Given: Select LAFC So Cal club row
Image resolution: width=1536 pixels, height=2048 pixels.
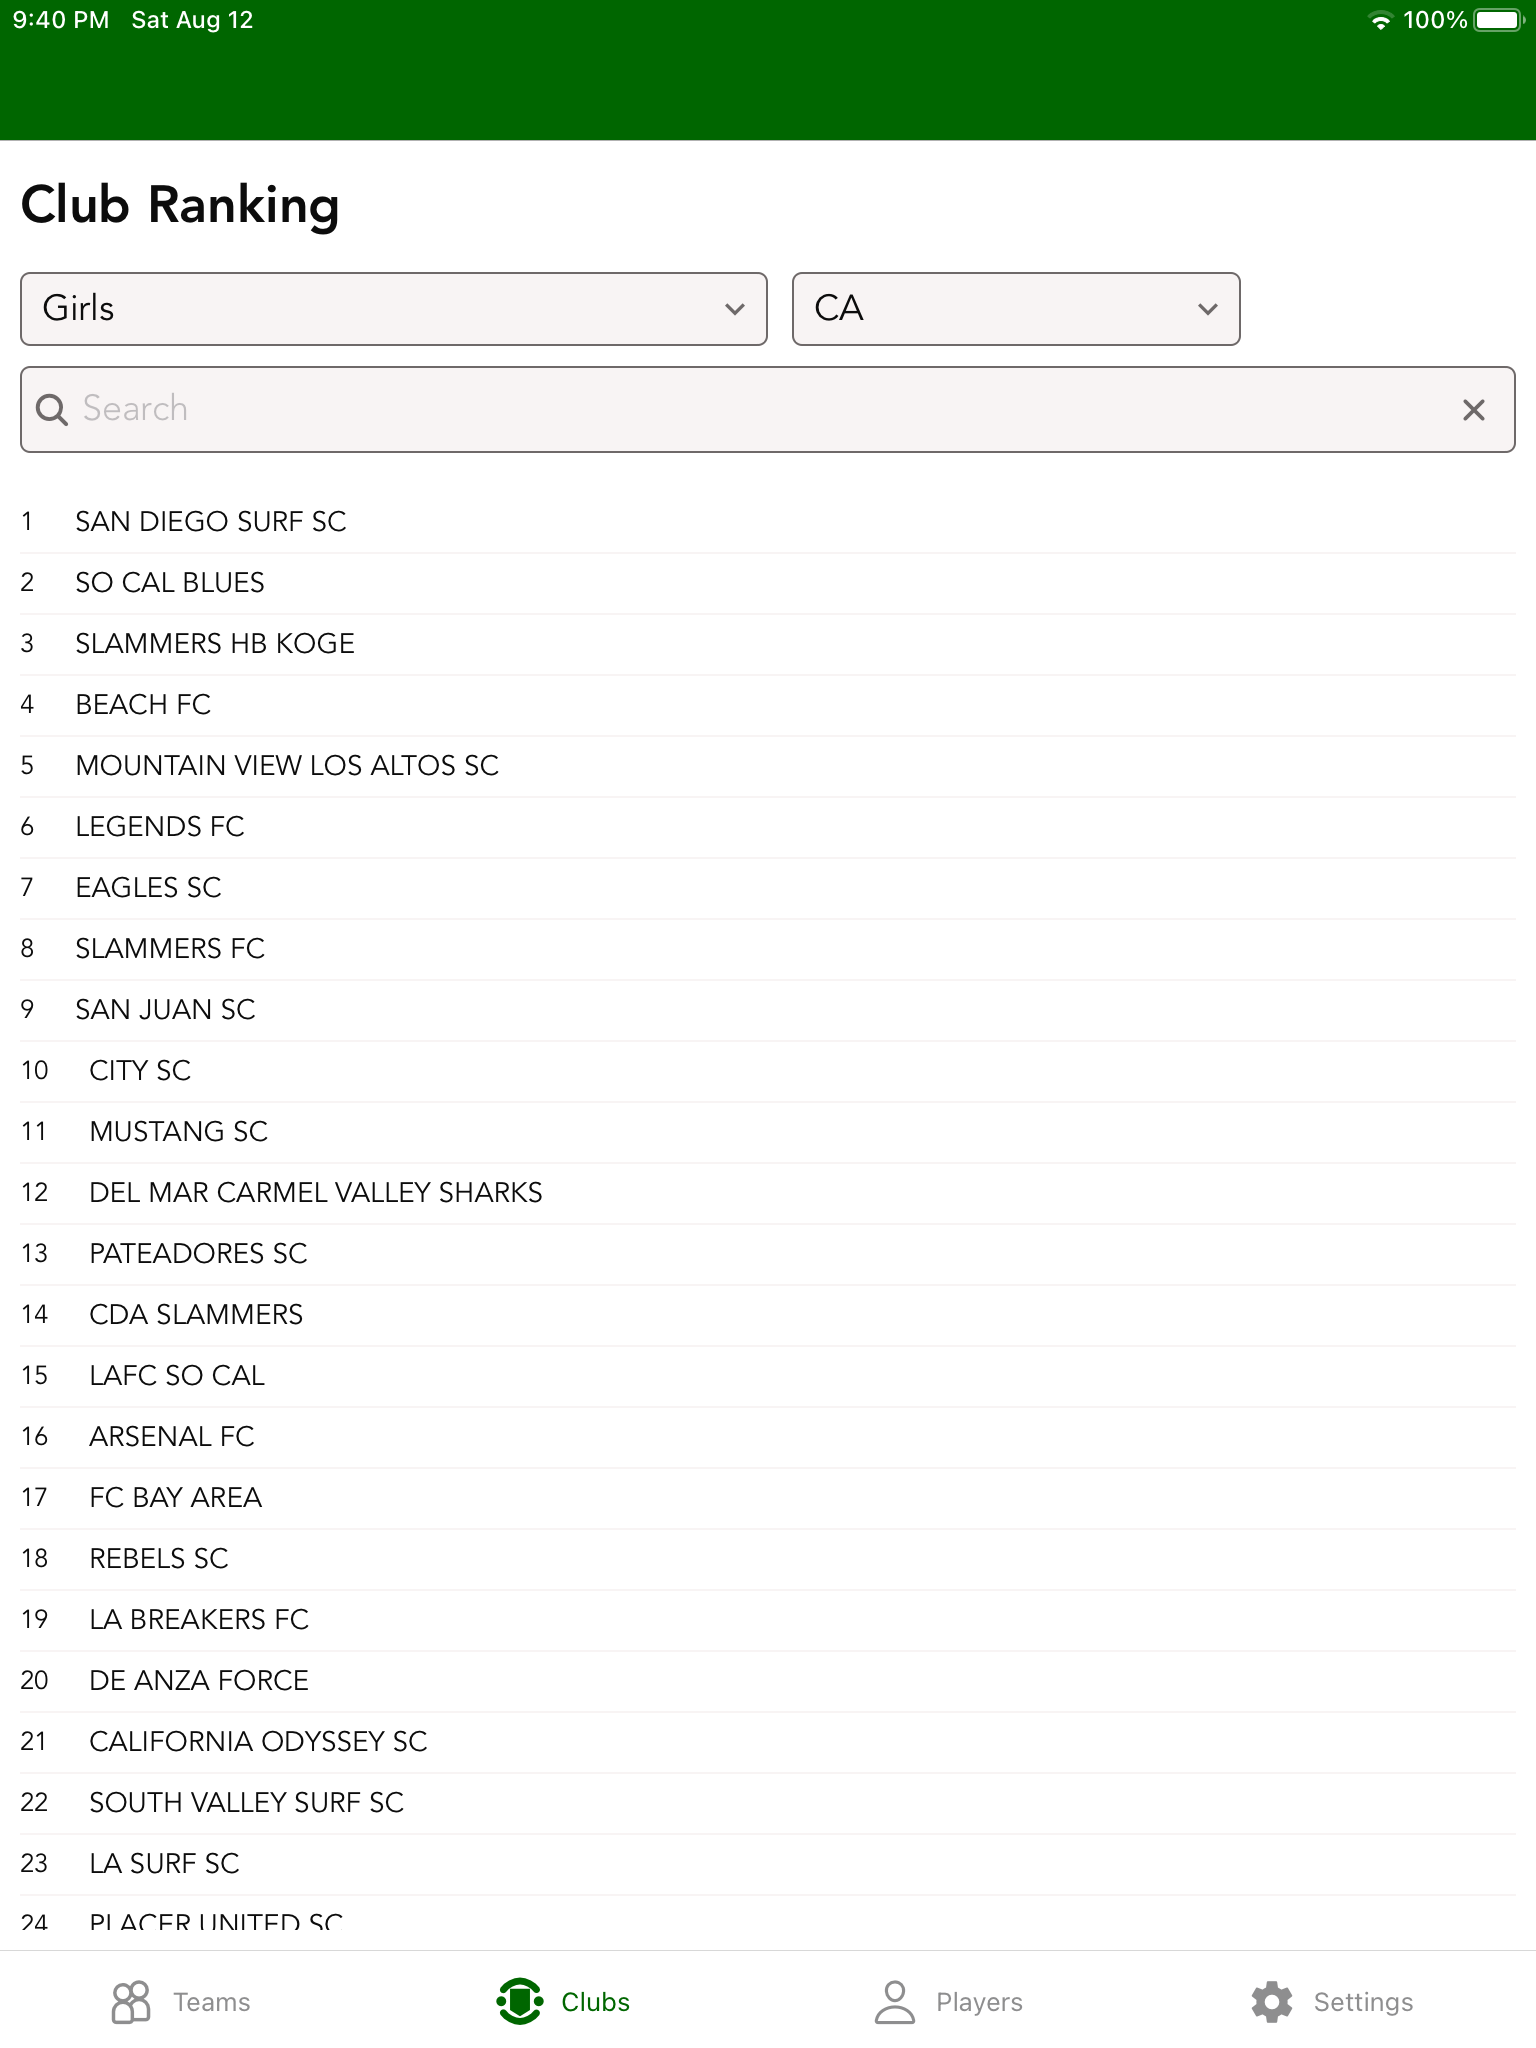Looking at the screenshot, I should 177,1376.
